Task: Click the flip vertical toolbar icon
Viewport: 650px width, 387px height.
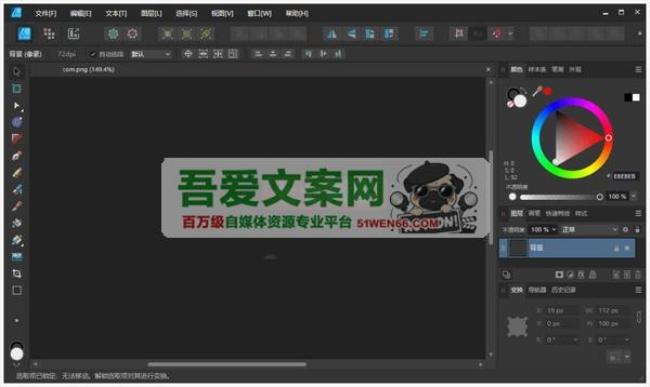Action: [351, 34]
